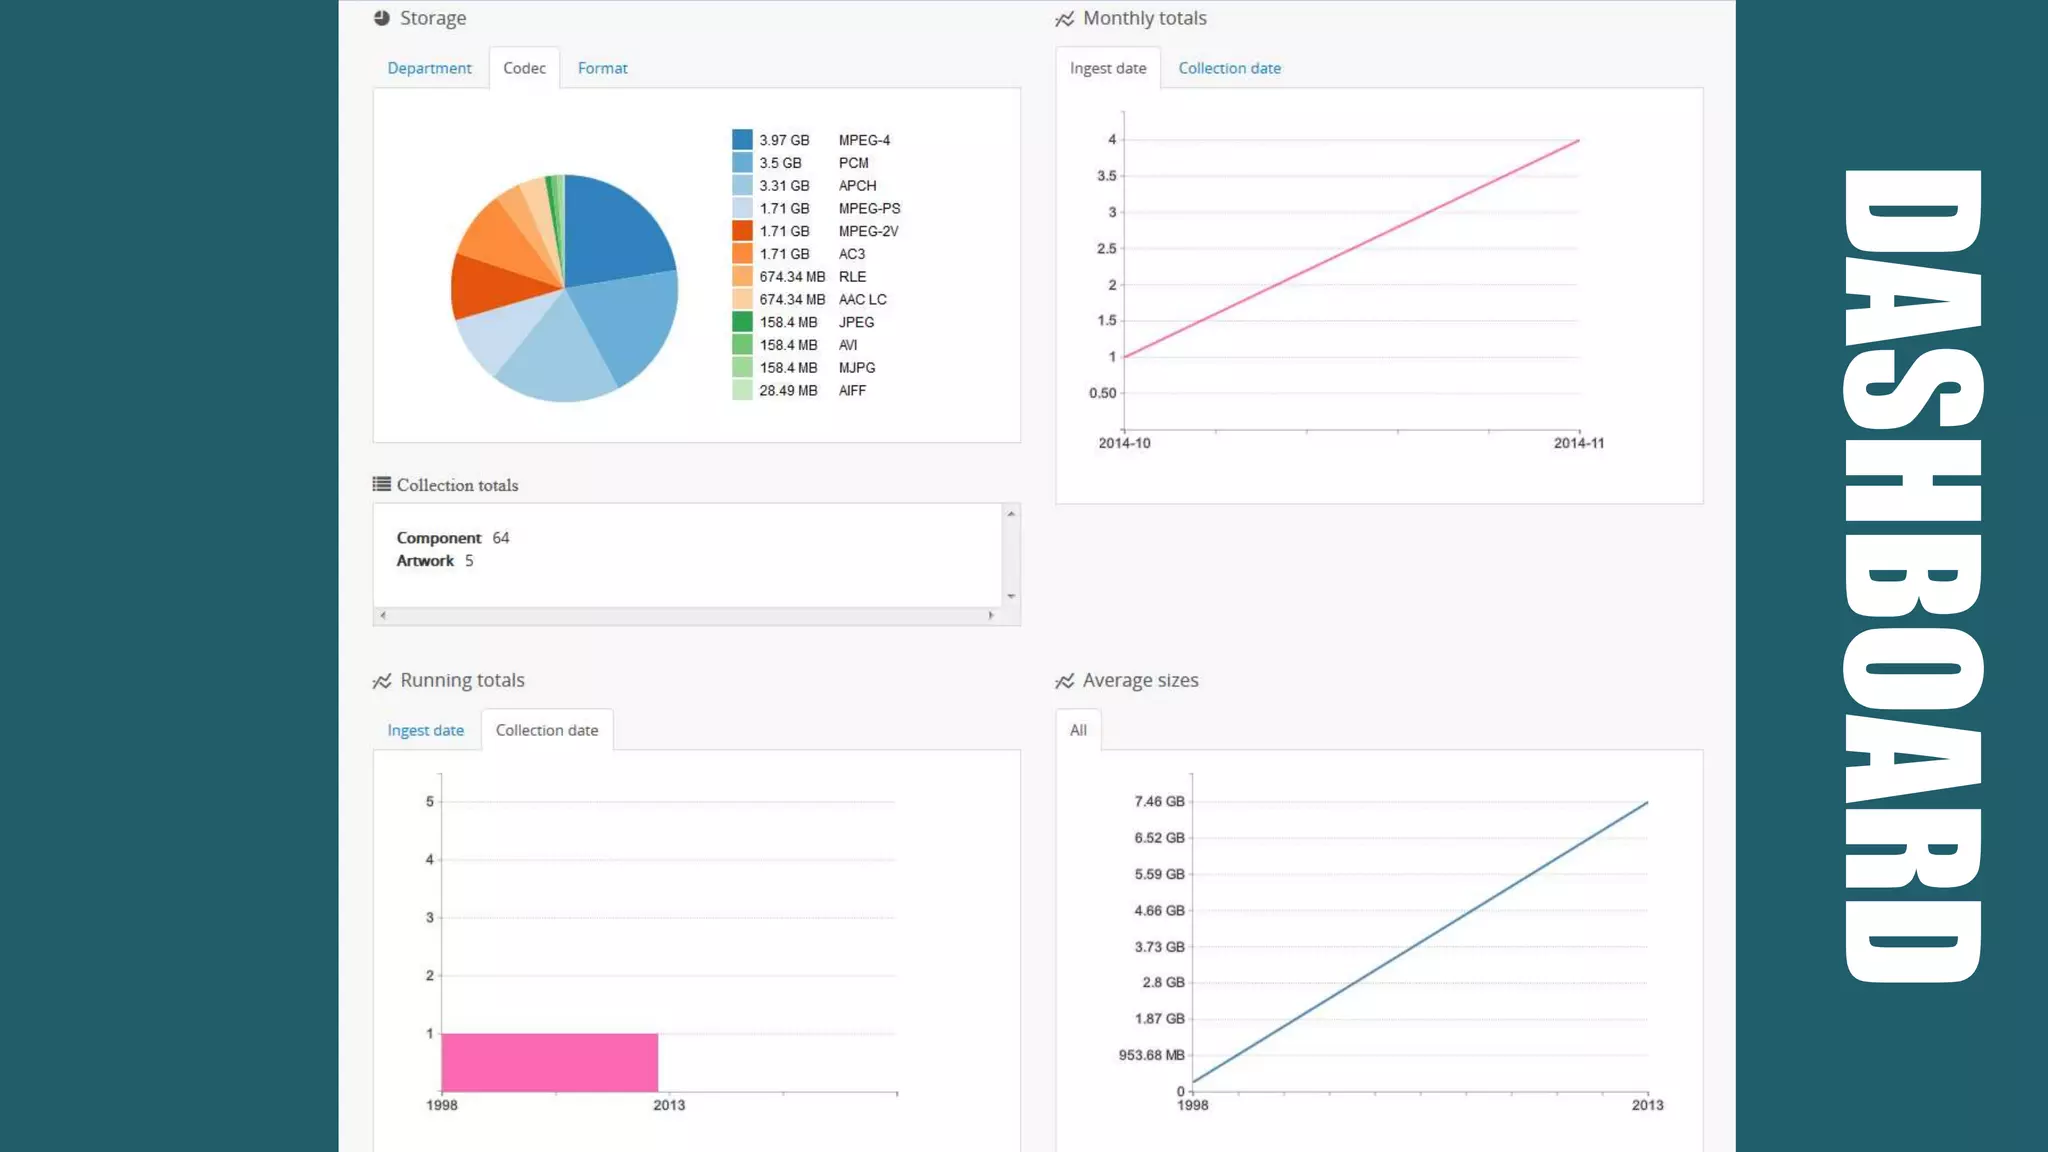Click the Collection totals list icon
2048x1152 pixels.
(381, 484)
